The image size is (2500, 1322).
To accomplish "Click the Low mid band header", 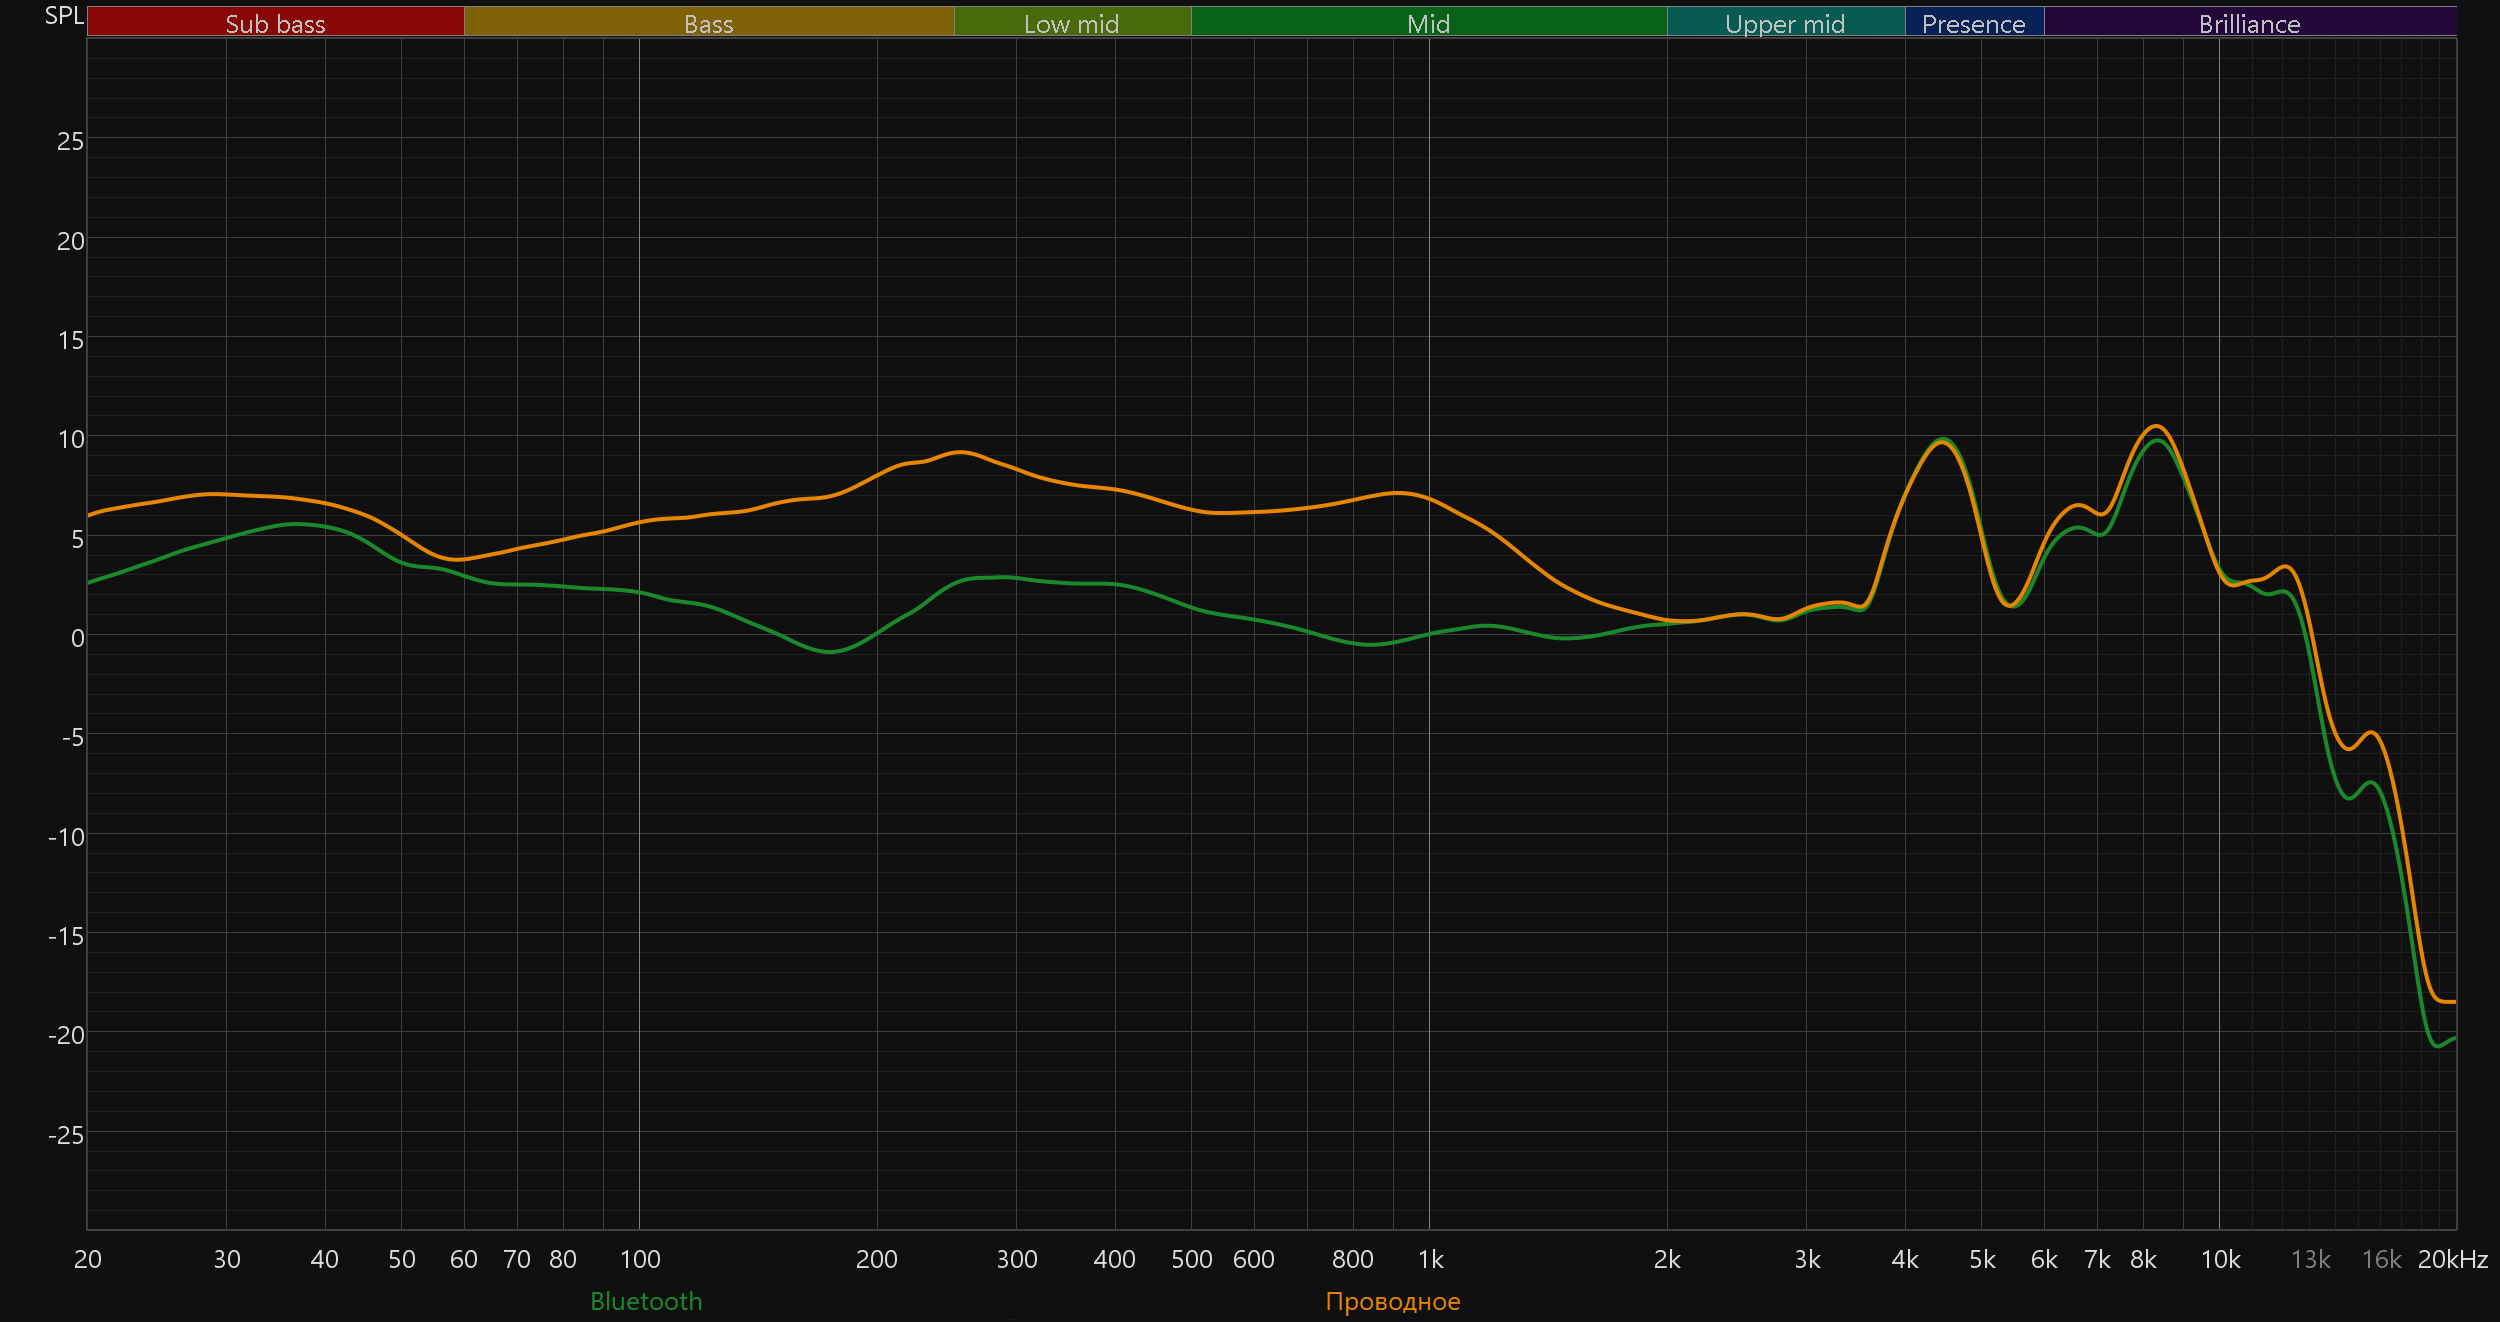I will click(x=1071, y=23).
